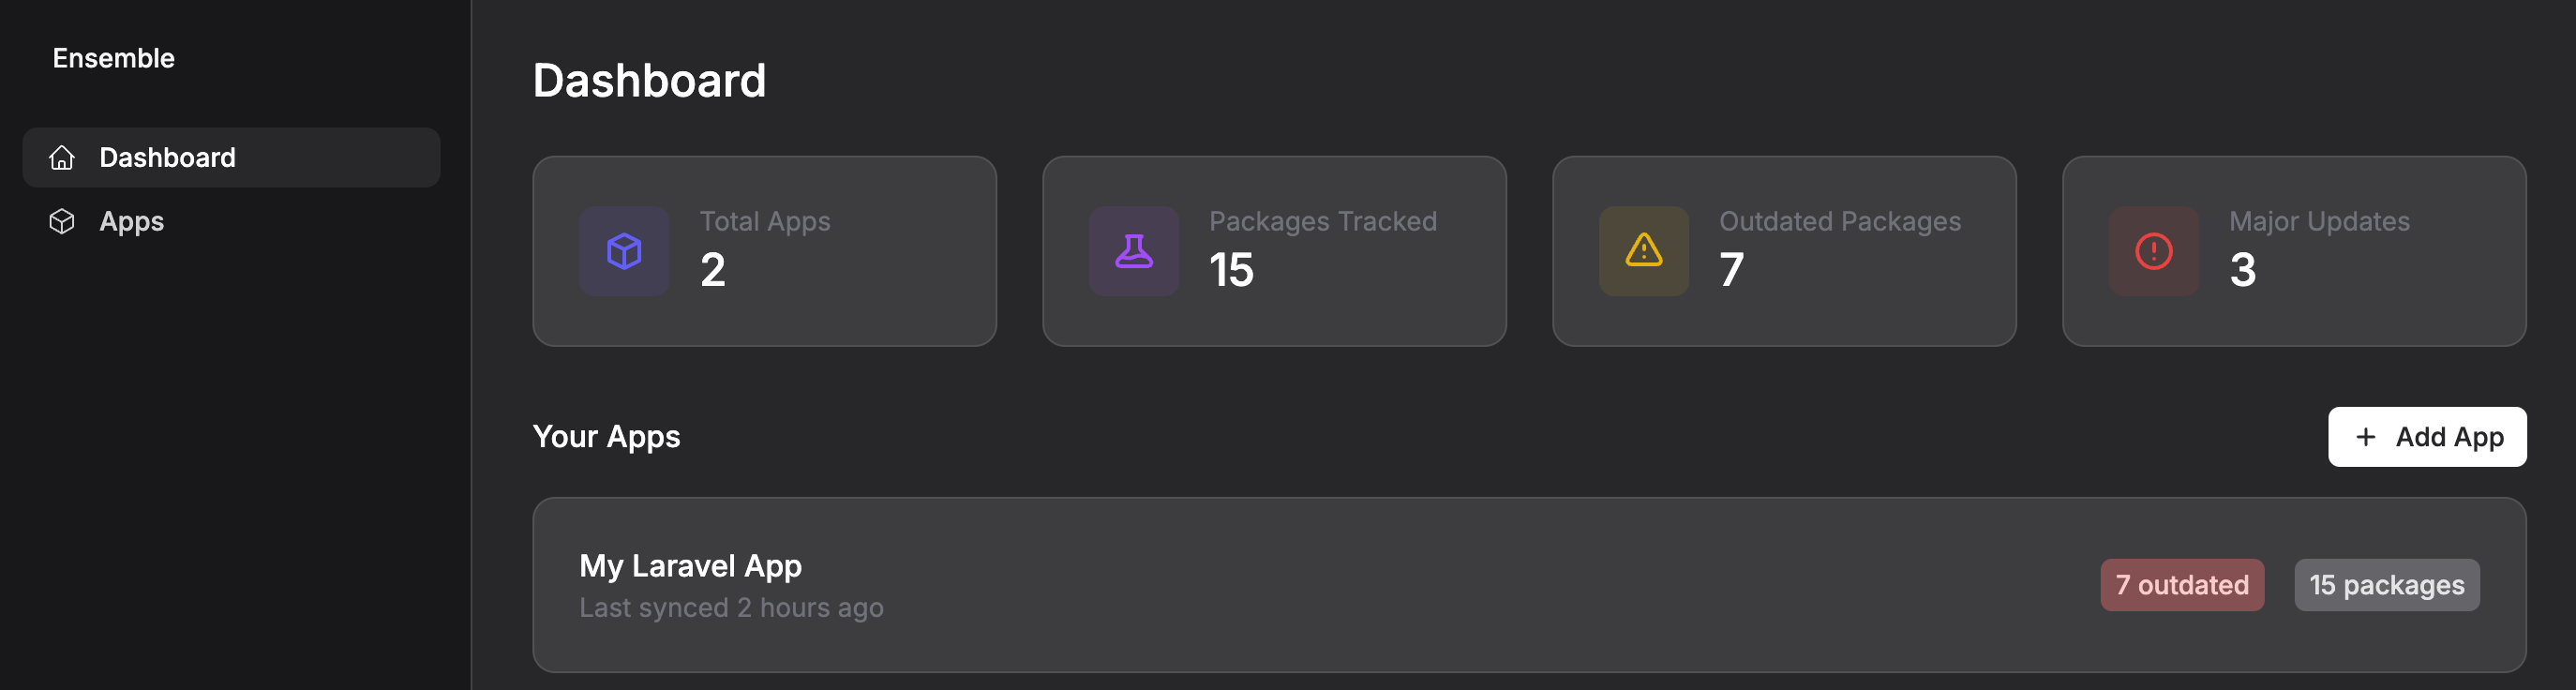This screenshot has width=2576, height=690.
Task: Click the Ensemble logo text
Action: 113,57
